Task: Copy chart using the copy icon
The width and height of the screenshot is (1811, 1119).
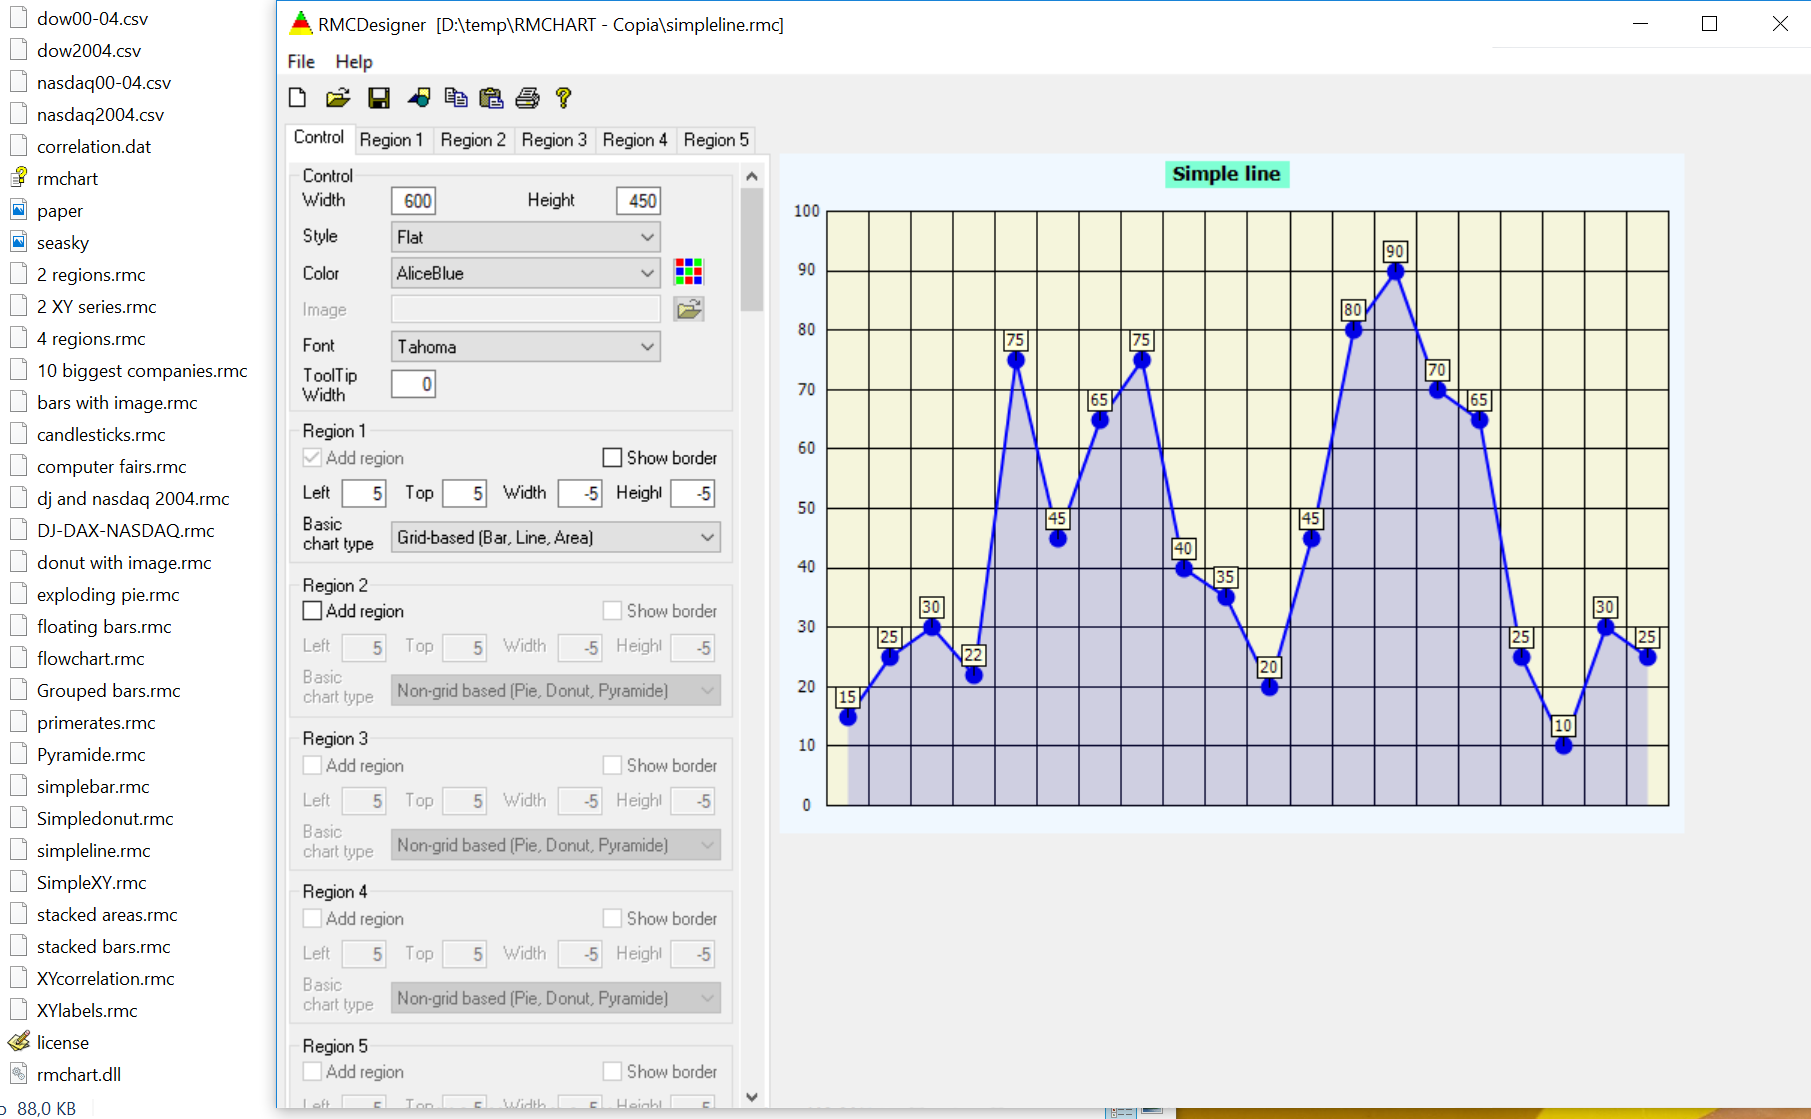Action: [456, 98]
